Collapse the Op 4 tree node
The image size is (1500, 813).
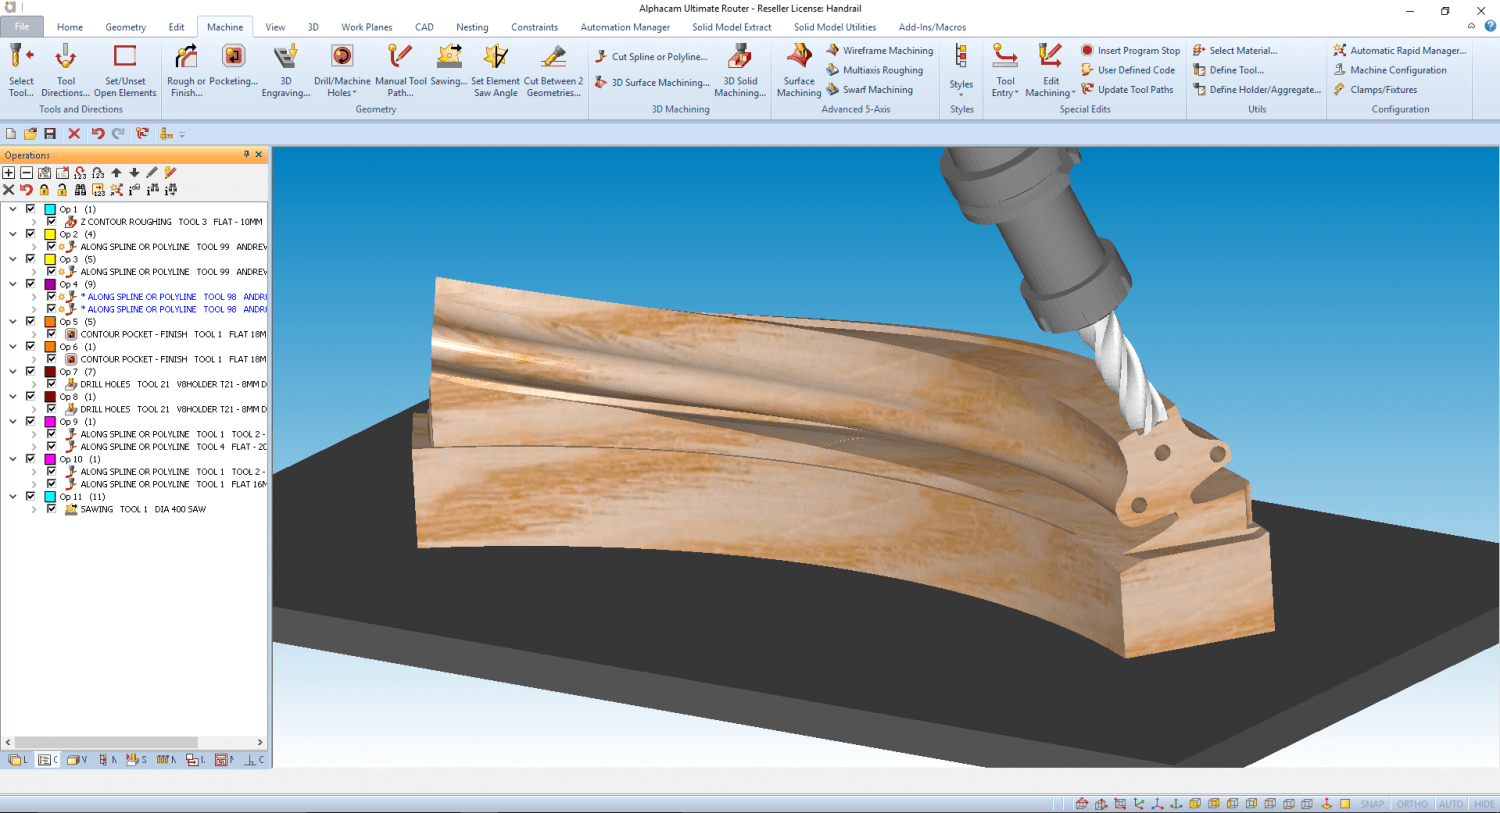pyautogui.click(x=13, y=284)
